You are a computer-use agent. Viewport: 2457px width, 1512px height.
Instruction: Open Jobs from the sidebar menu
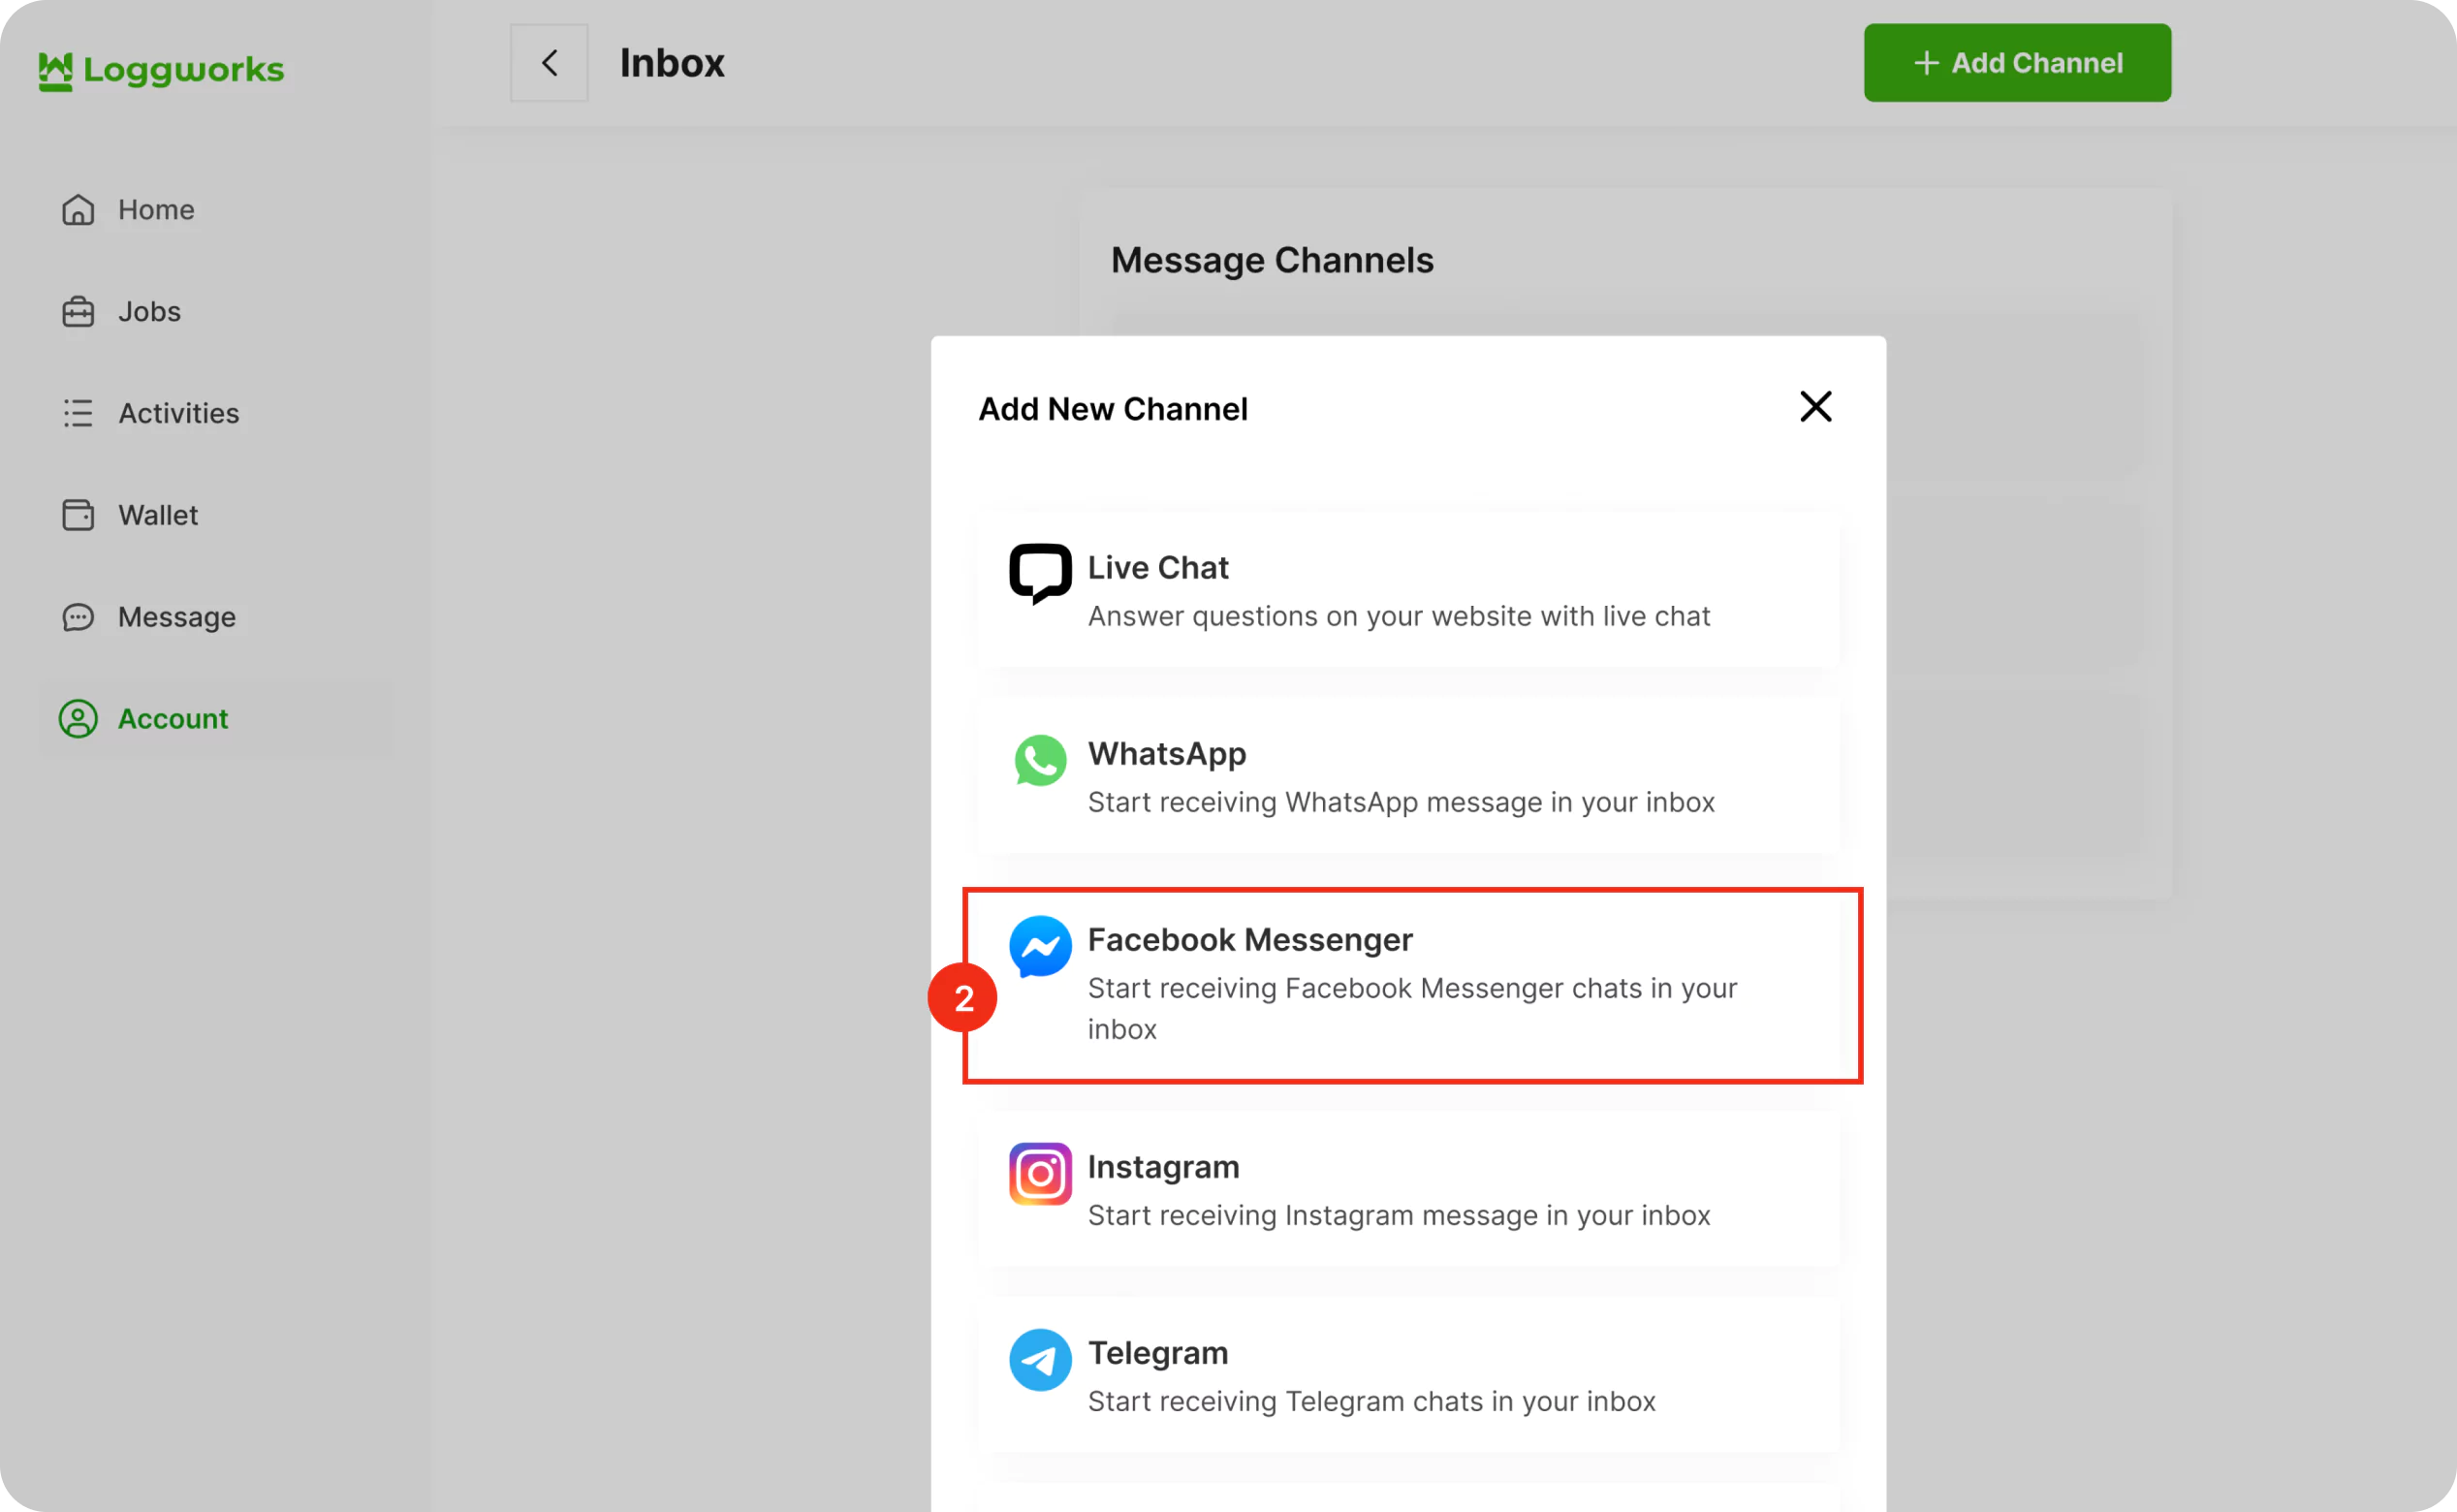[149, 312]
